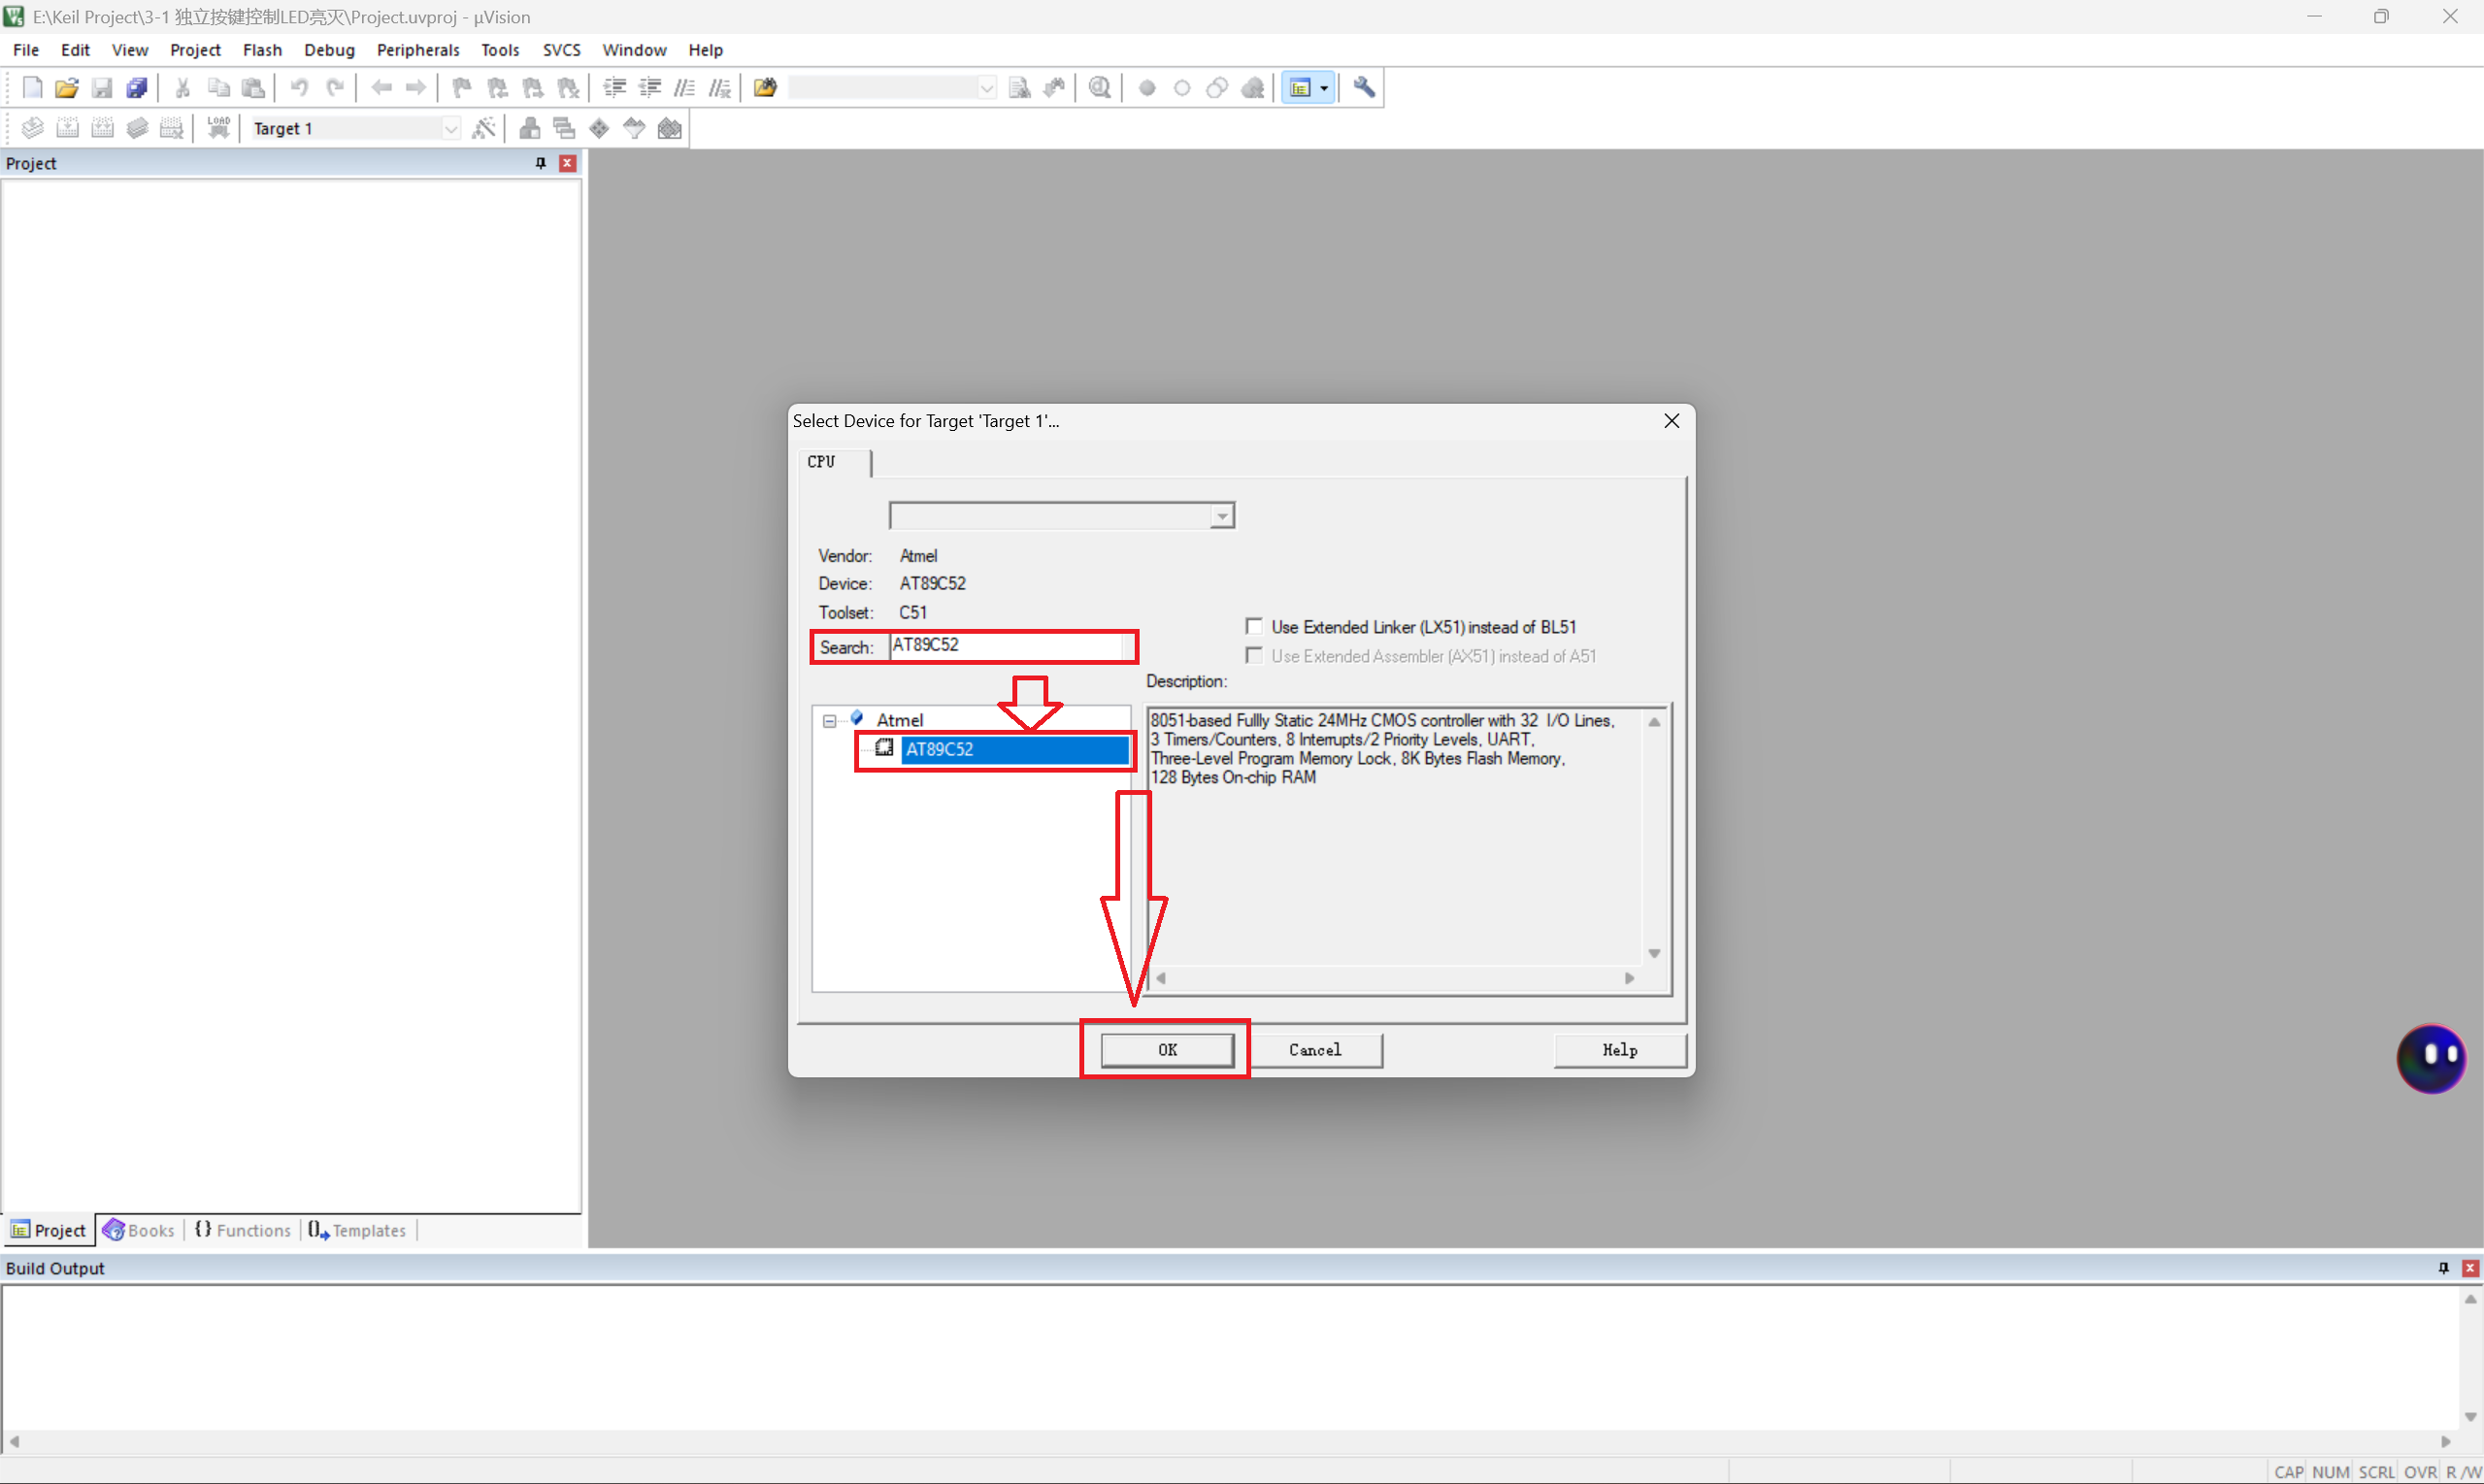Screen dimensions: 2484x1484
Task: Click the Find in Files icon
Action: pos(765,88)
